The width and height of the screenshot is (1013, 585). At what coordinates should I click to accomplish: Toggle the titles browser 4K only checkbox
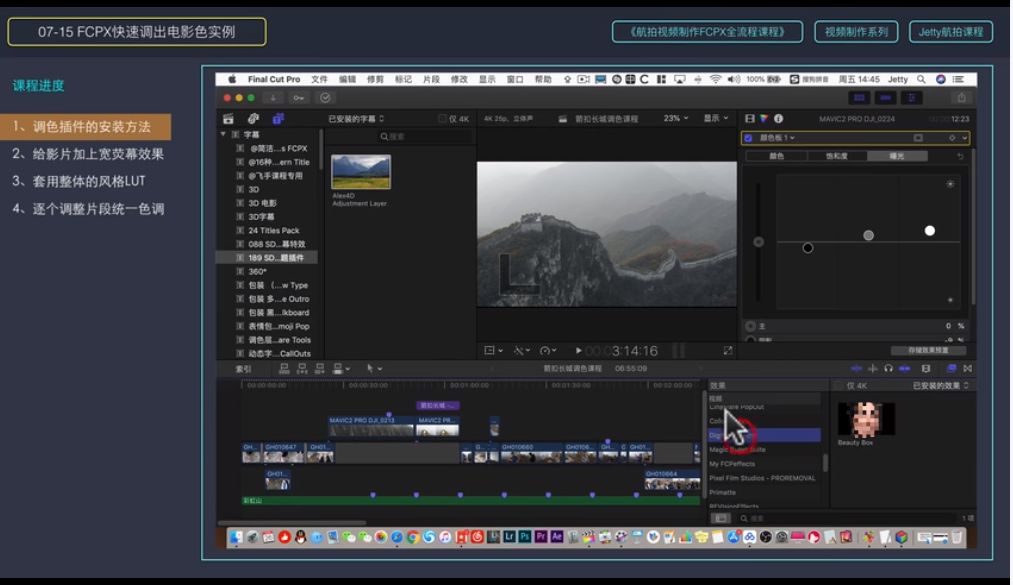tap(443, 119)
